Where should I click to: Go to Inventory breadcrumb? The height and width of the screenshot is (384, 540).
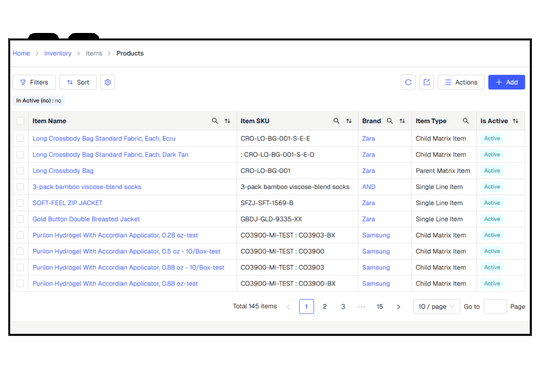[58, 53]
